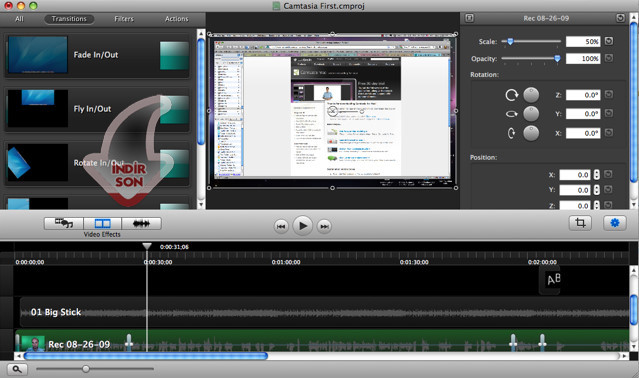
Task: Click the Position X stepper arrows
Action: point(597,175)
